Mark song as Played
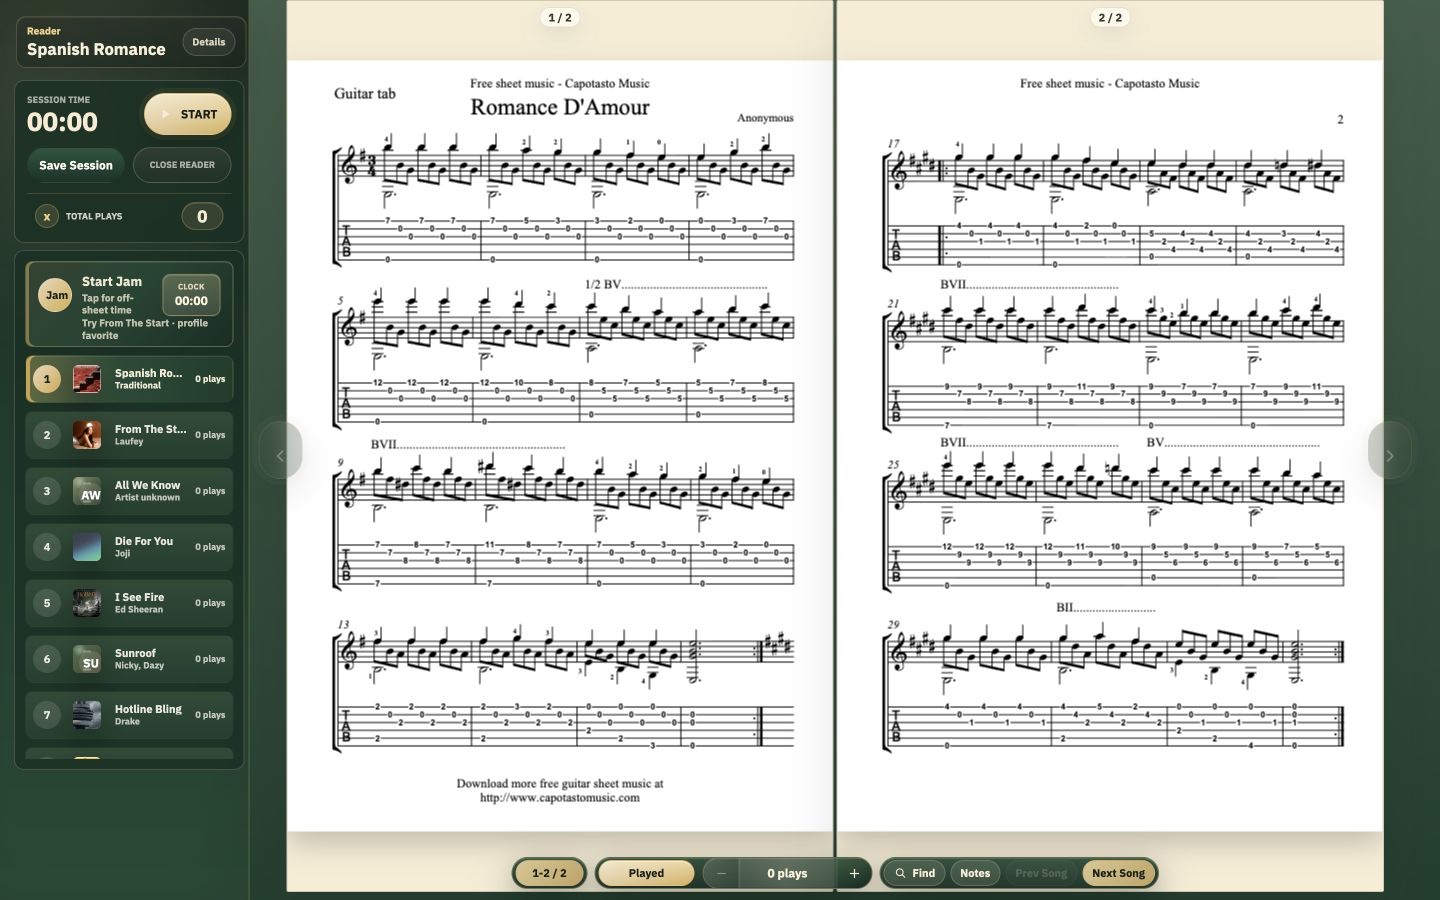Viewport: 1440px width, 900px height. coord(646,873)
